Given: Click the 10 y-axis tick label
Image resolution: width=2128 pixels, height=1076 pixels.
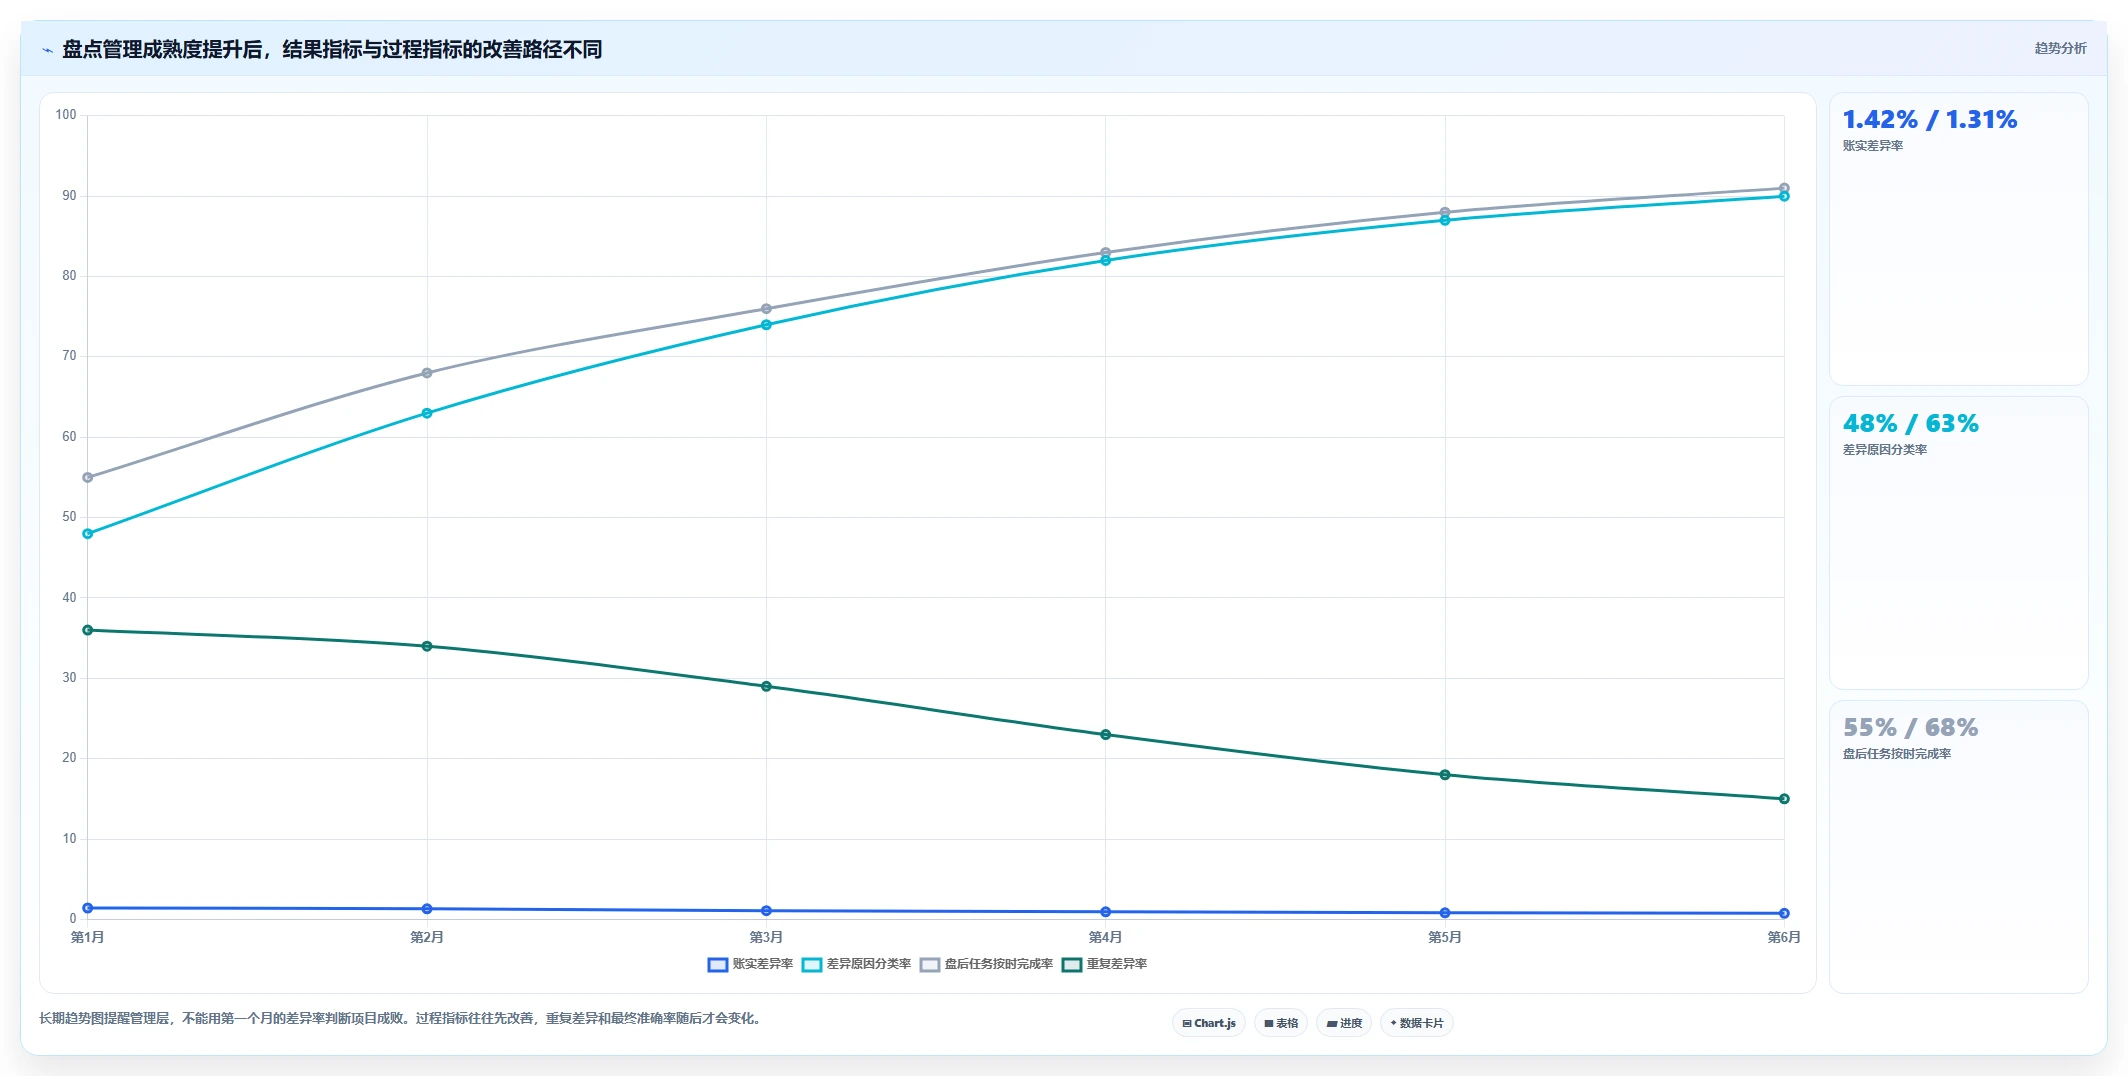Looking at the screenshot, I should pos(69,839).
